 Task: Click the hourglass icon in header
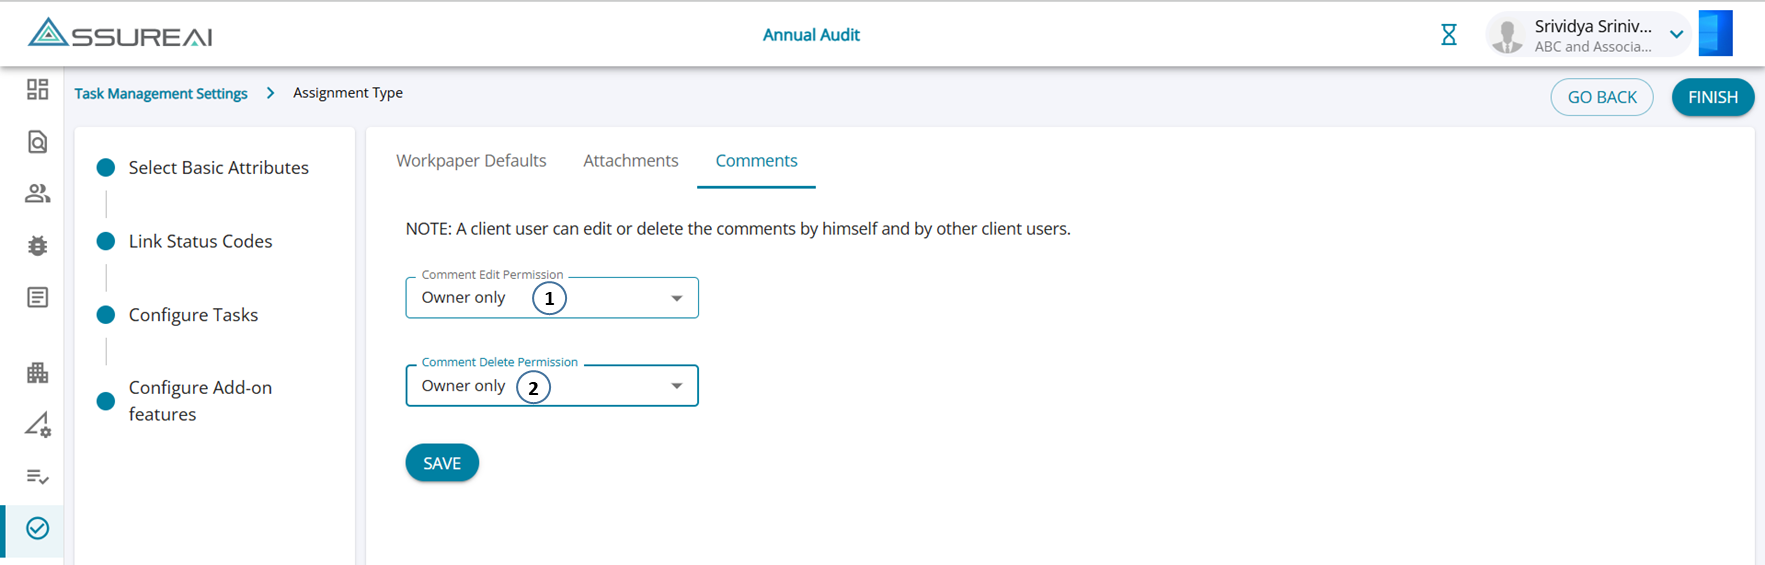pyautogui.click(x=1448, y=35)
